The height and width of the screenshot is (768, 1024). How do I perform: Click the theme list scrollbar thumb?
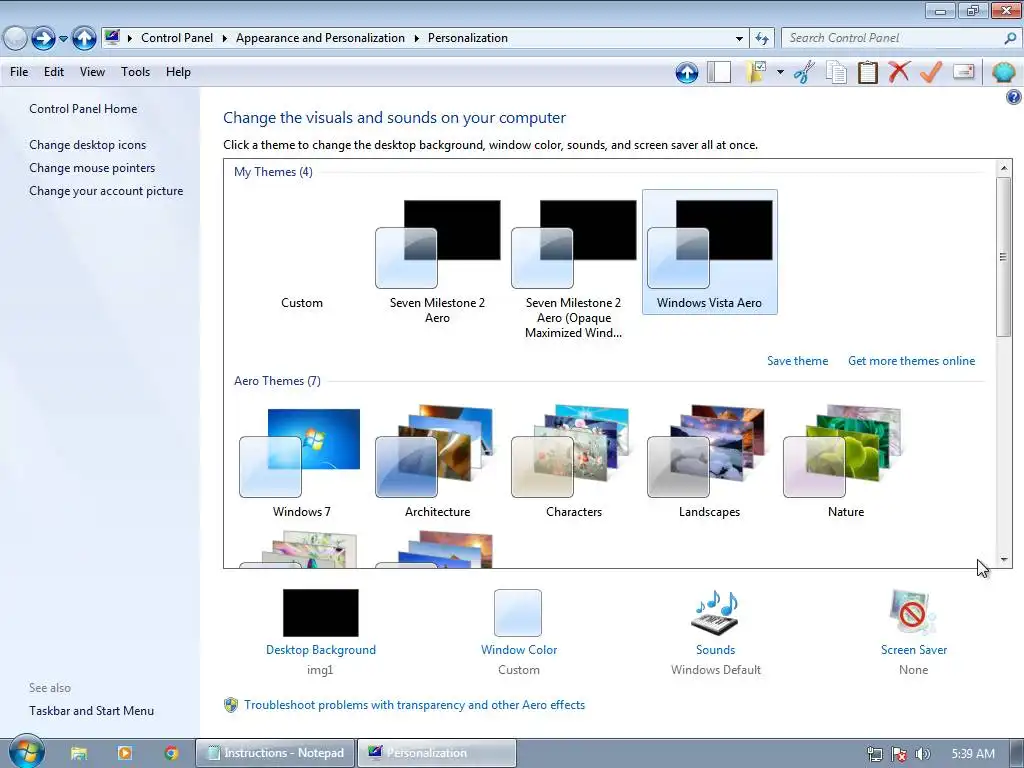pyautogui.click(x=1004, y=257)
